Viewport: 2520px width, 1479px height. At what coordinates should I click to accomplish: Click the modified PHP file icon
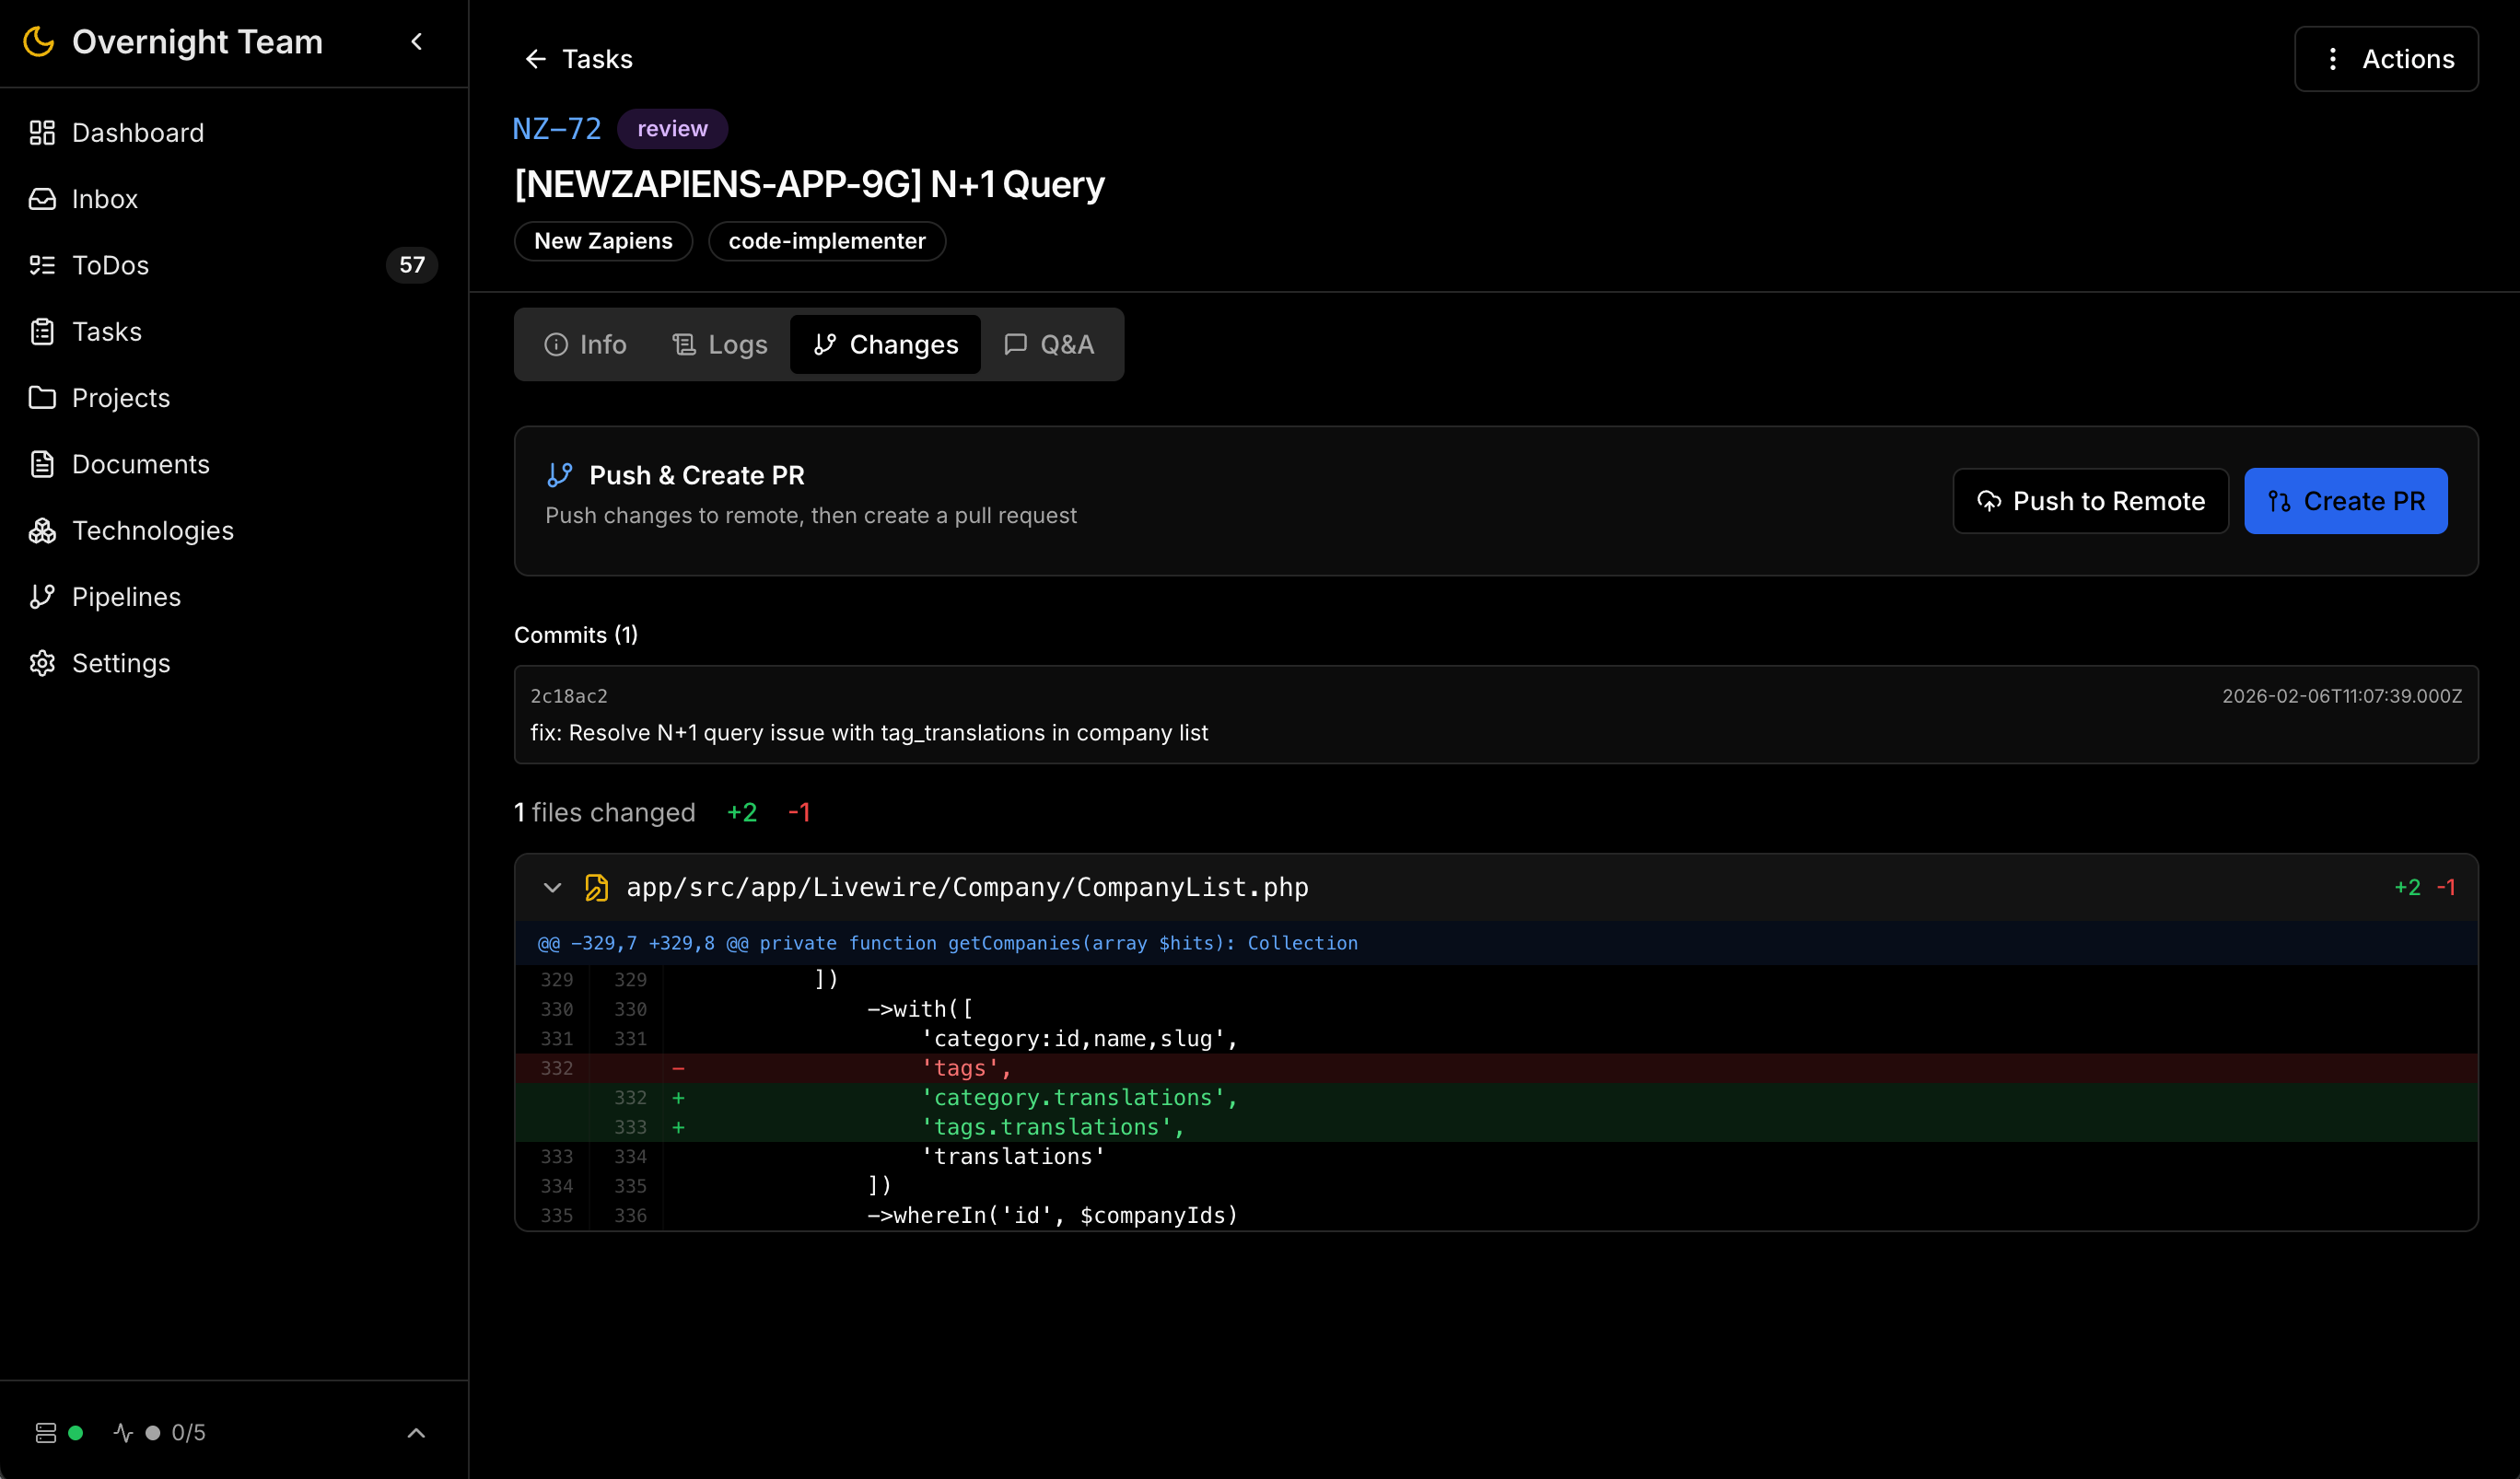pos(596,888)
